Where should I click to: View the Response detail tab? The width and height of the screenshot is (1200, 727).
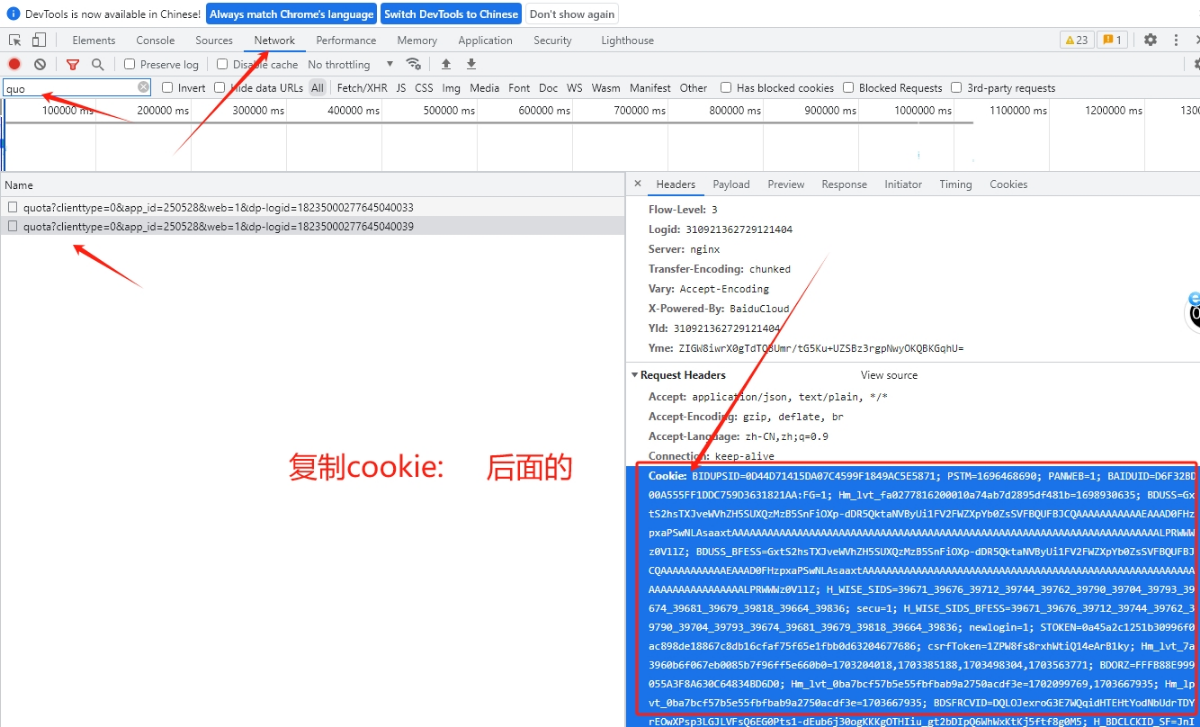point(844,184)
